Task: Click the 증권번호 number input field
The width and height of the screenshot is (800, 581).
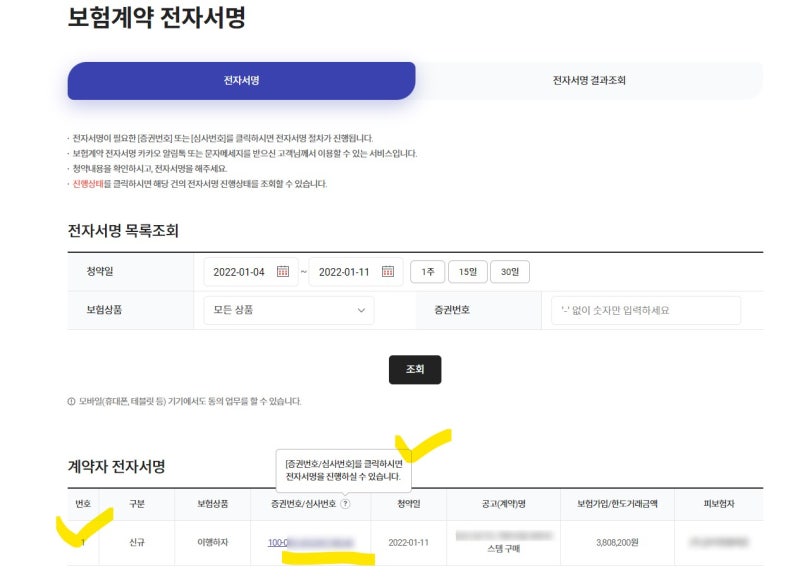Action: point(646,310)
